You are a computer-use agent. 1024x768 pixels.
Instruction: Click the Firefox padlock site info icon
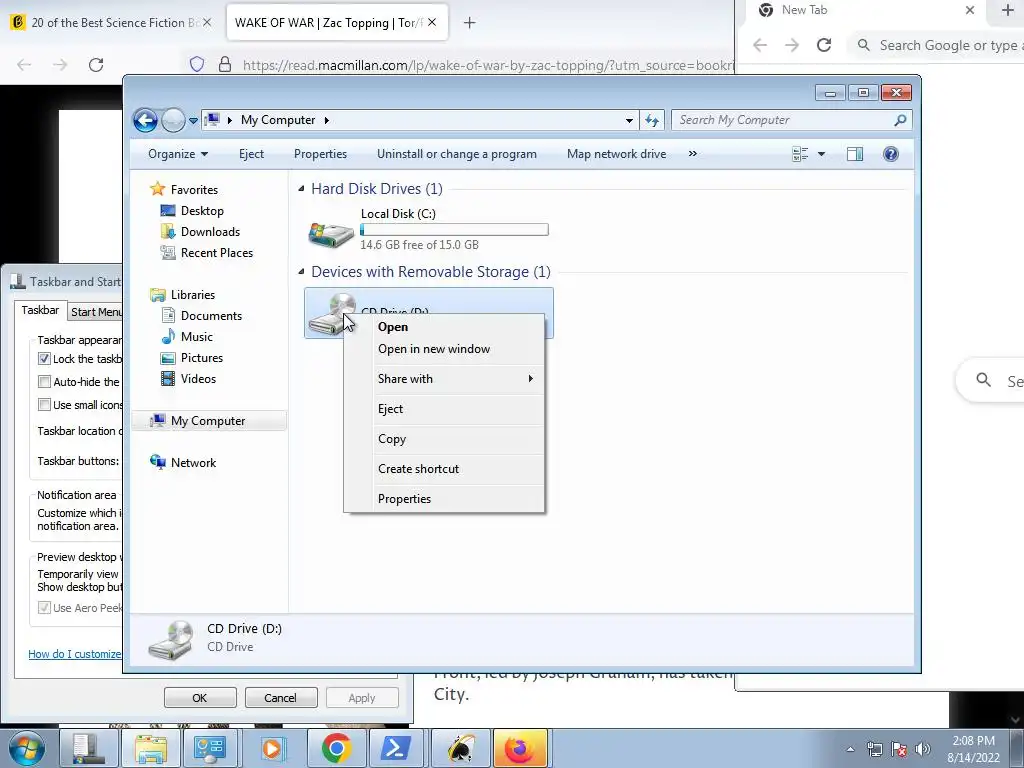point(225,64)
